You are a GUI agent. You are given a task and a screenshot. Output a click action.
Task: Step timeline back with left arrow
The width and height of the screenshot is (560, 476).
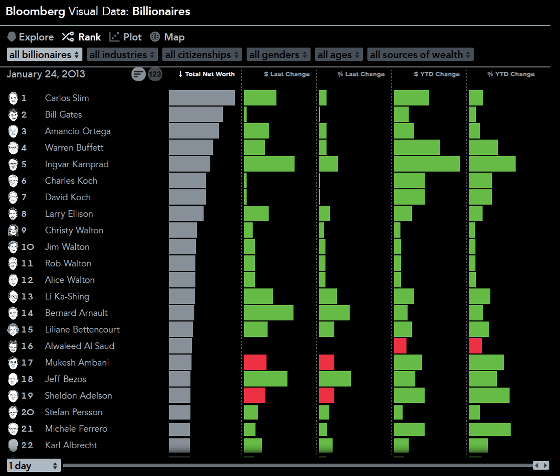point(536,465)
